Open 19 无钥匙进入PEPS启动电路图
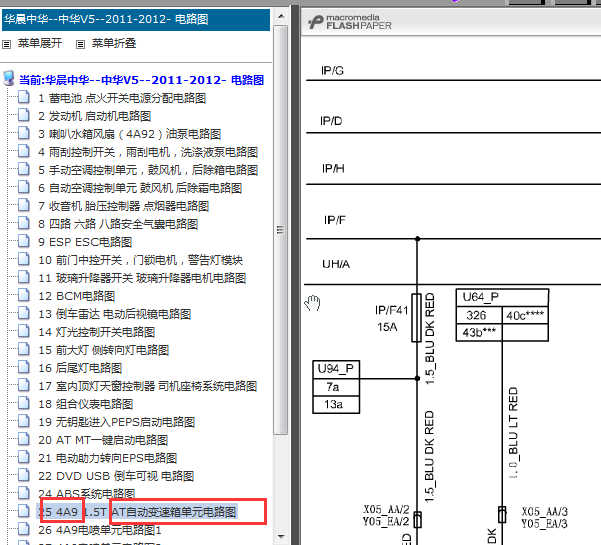The height and width of the screenshot is (545, 601). click(x=117, y=422)
